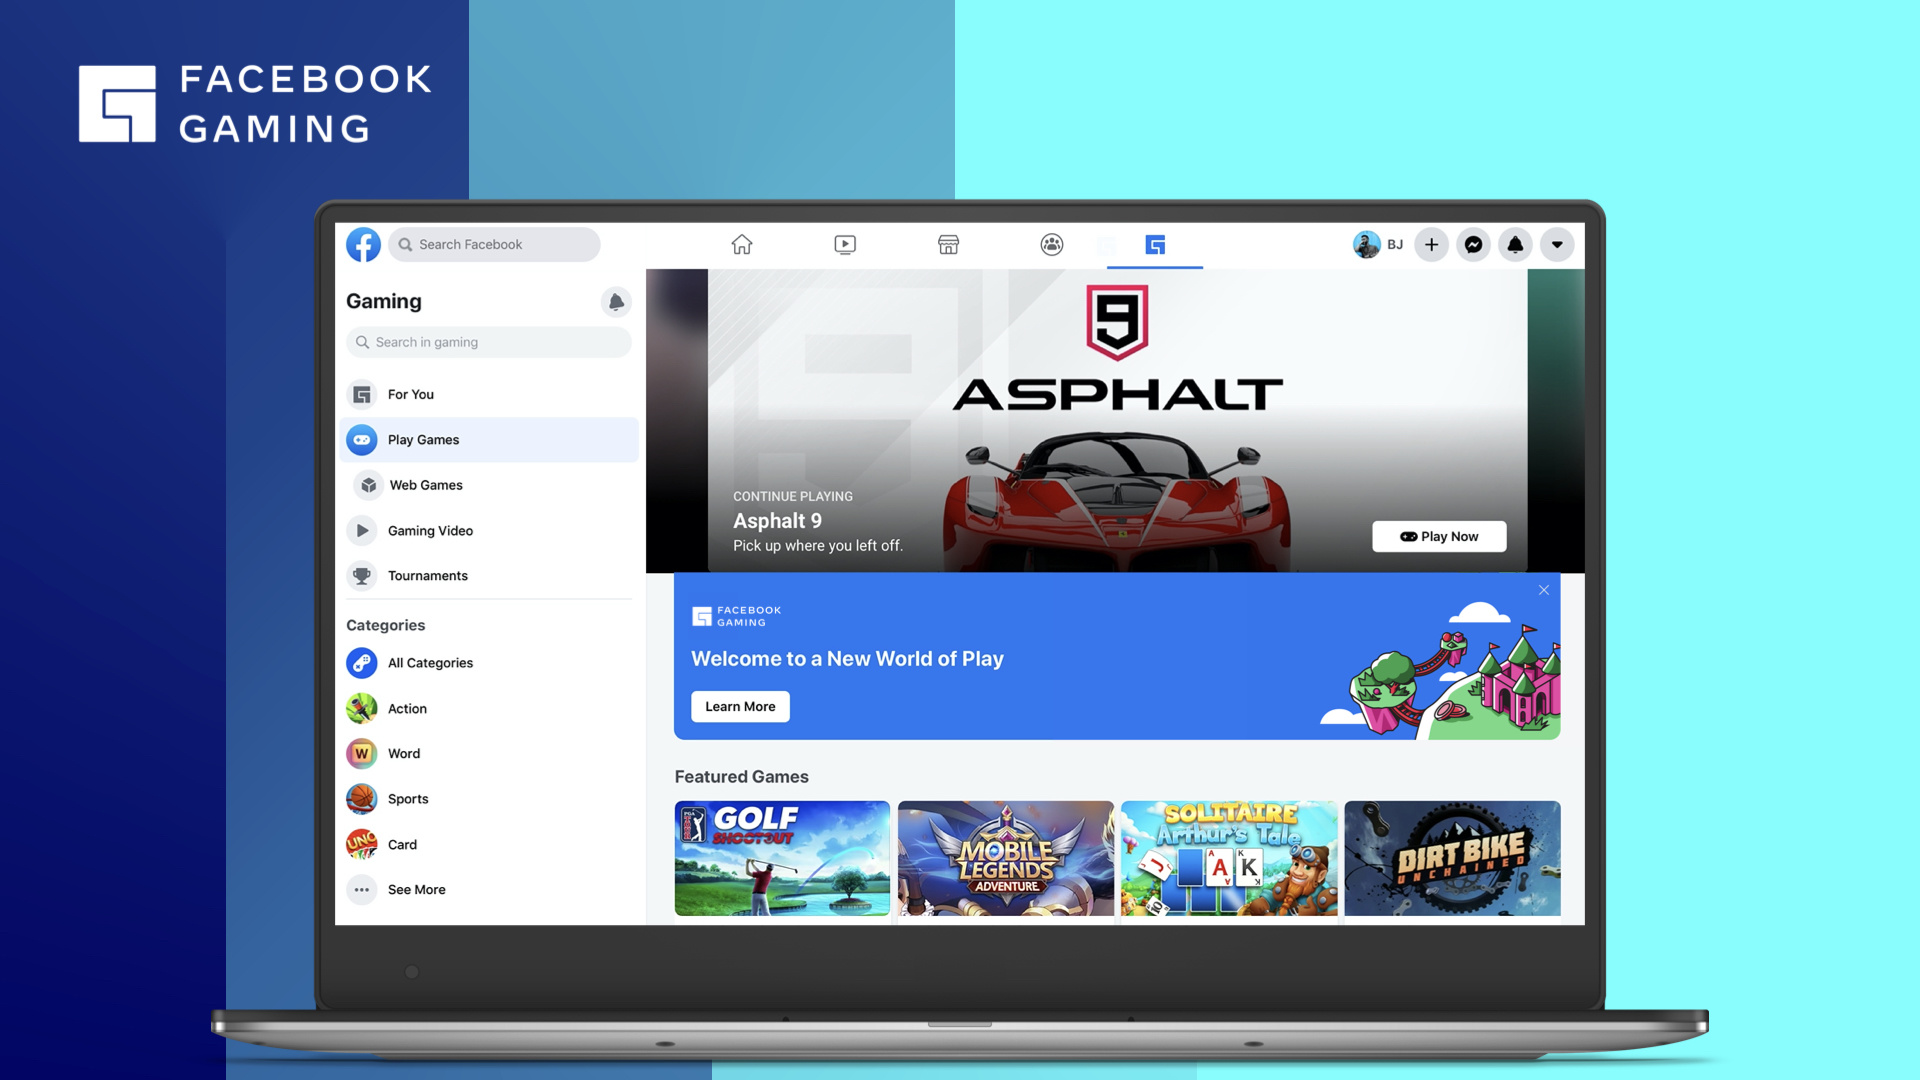
Task: Toggle the Facebook Messenger icon
Action: (x=1474, y=245)
